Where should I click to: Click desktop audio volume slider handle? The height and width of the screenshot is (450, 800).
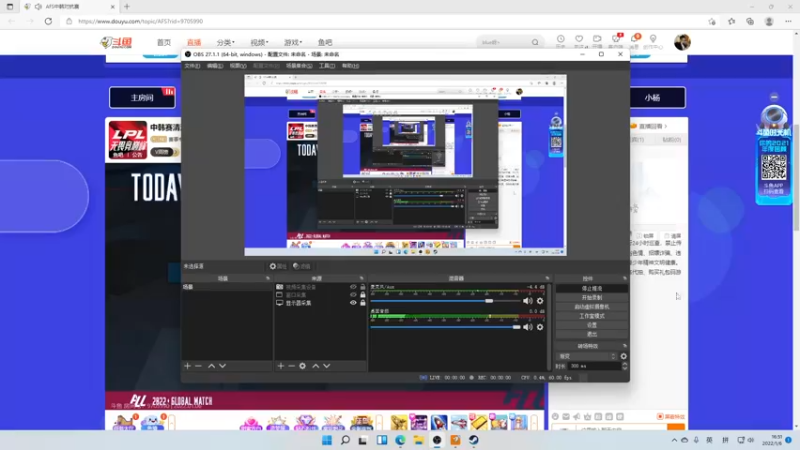(516, 327)
